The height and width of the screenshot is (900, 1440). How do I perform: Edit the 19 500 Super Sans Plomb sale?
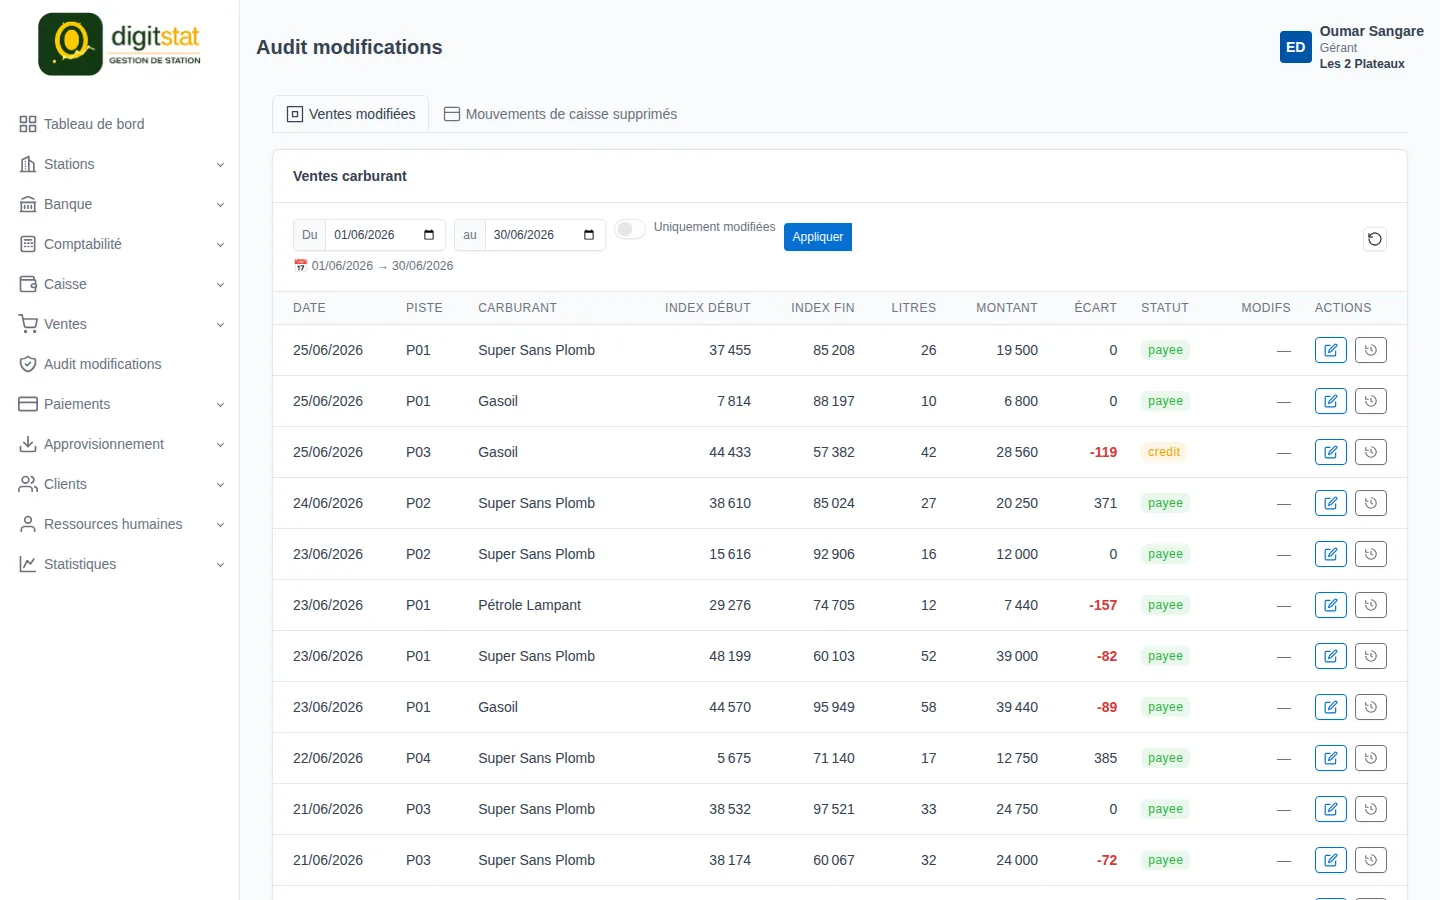[x=1331, y=350]
